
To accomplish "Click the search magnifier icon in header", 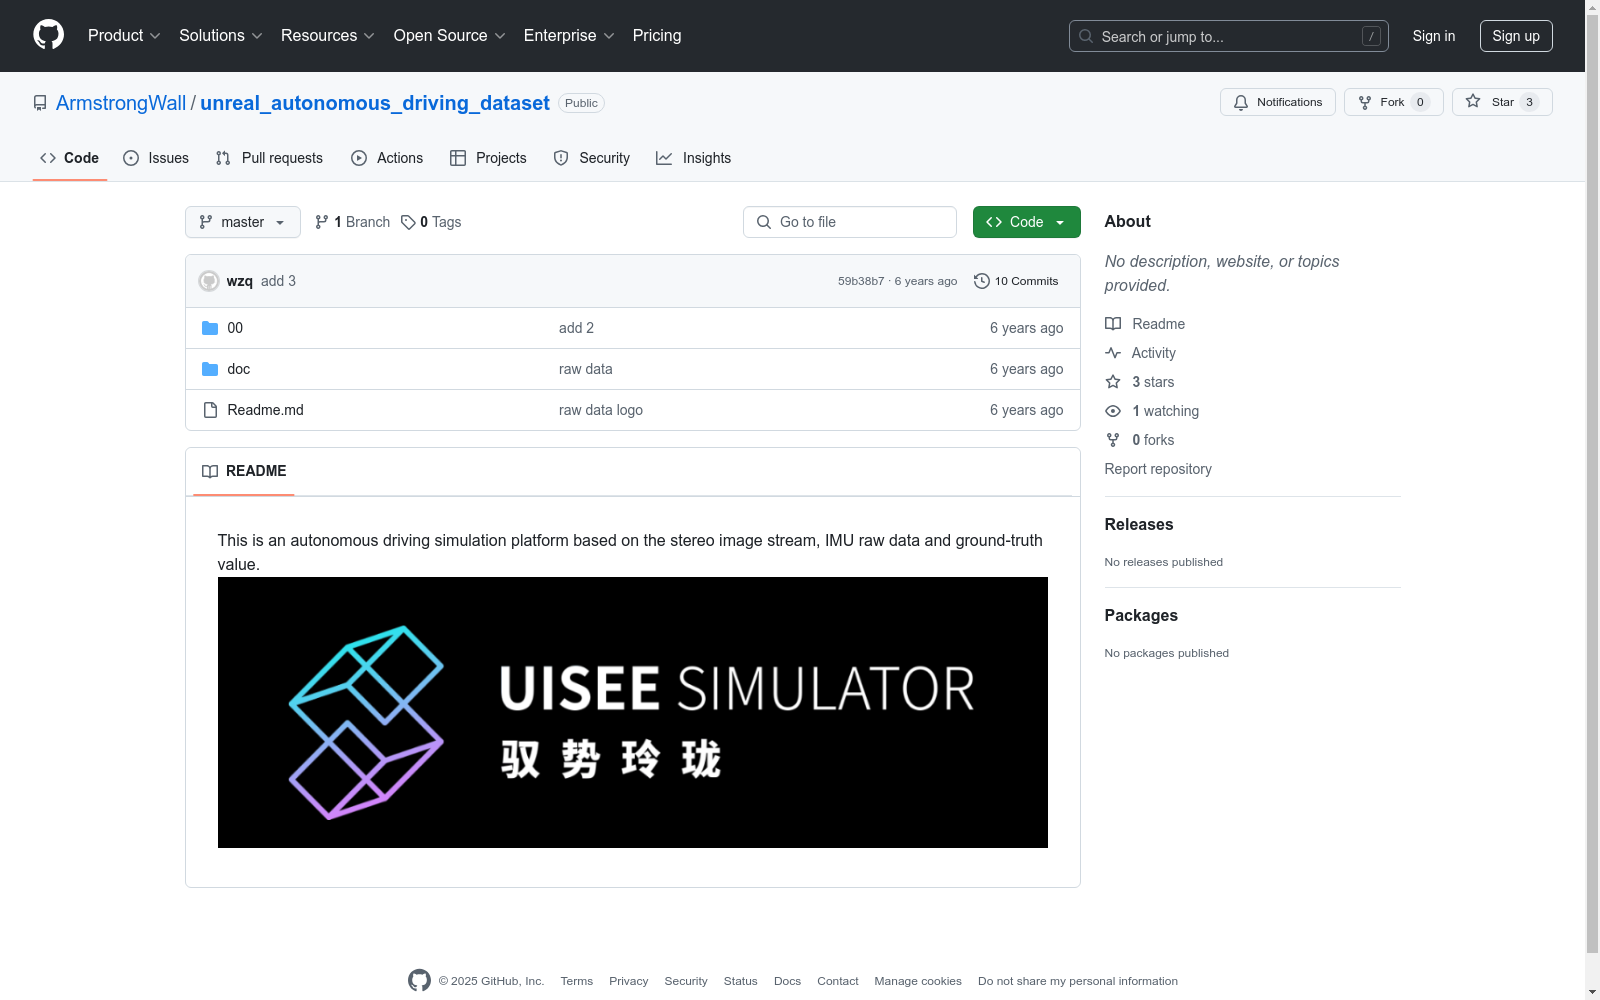I will pyautogui.click(x=1086, y=36).
